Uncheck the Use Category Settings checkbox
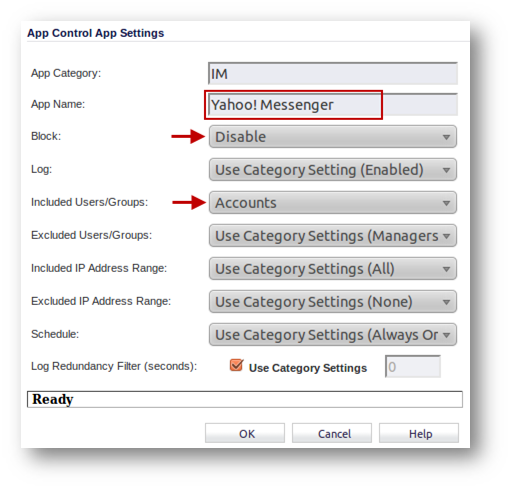Image resolution: width=512 pixels, height=490 pixels. pyautogui.click(x=236, y=365)
